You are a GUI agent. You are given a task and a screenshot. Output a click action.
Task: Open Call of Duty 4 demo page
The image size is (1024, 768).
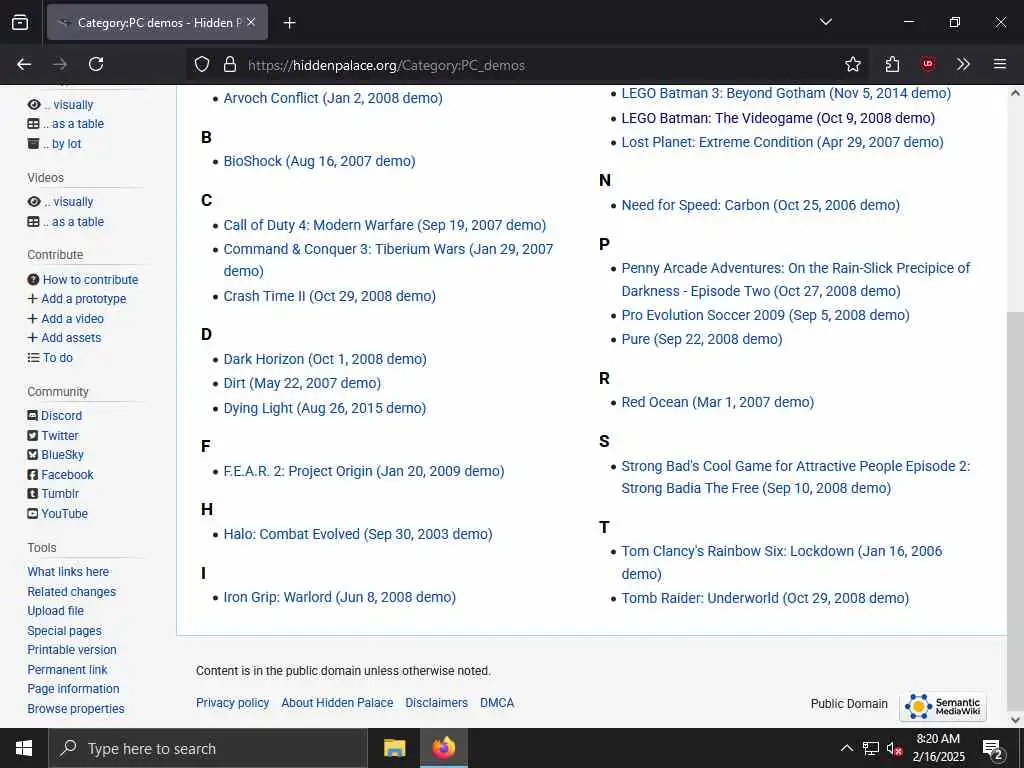(385, 225)
